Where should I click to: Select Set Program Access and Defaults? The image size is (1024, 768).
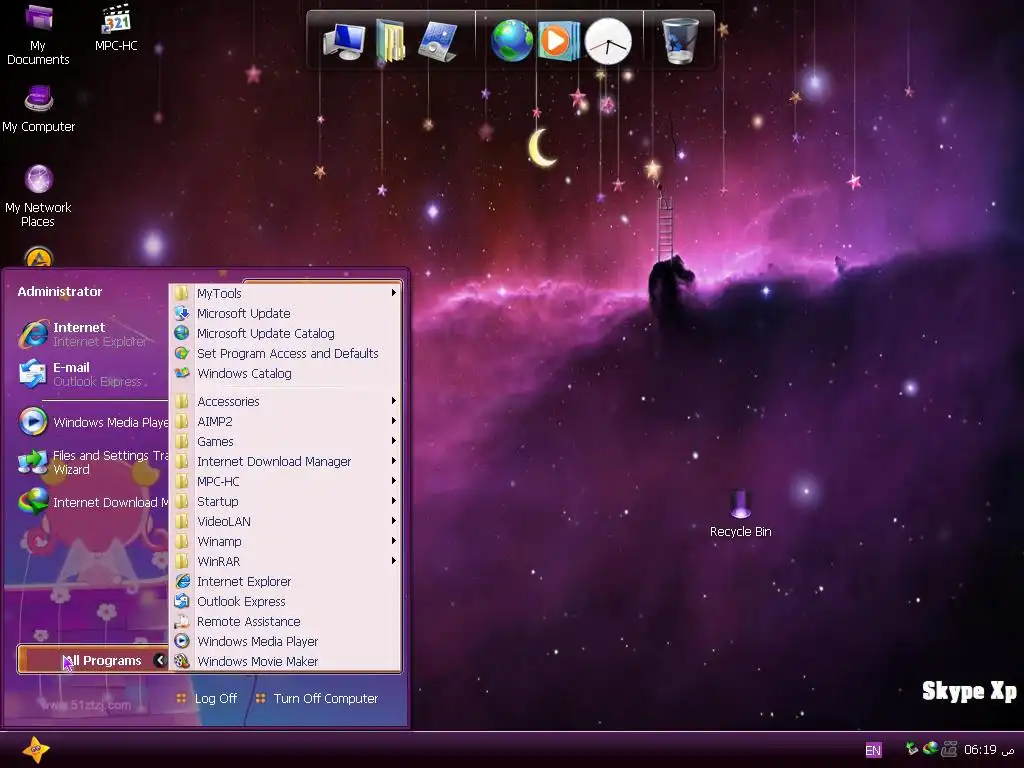tap(285, 353)
